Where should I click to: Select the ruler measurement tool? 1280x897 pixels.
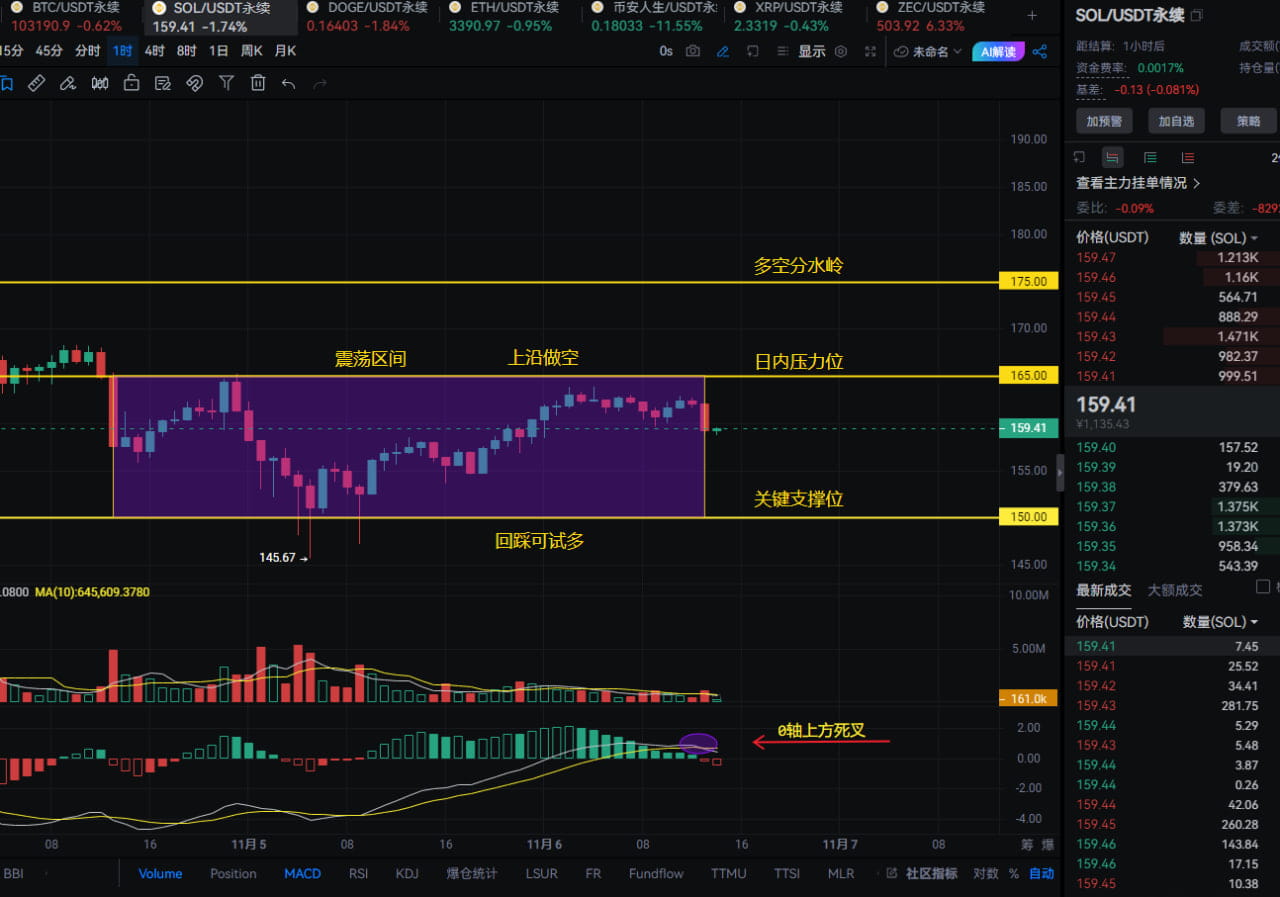click(36, 84)
